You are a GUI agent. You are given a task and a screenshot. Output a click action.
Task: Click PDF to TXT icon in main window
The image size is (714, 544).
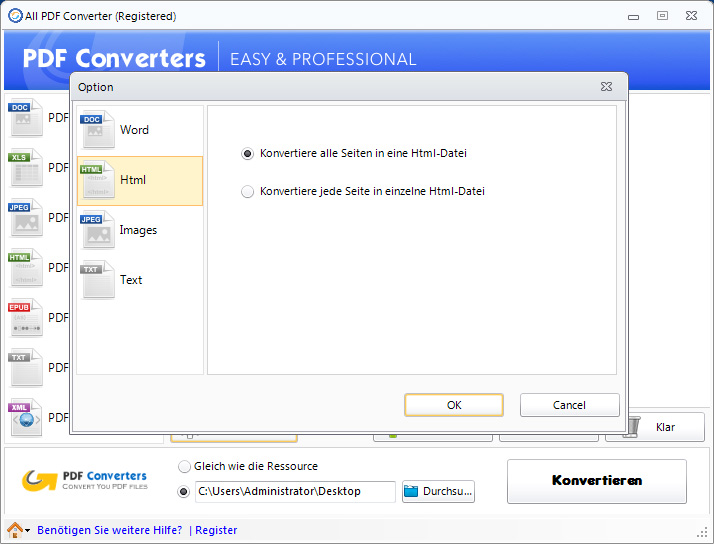26,368
